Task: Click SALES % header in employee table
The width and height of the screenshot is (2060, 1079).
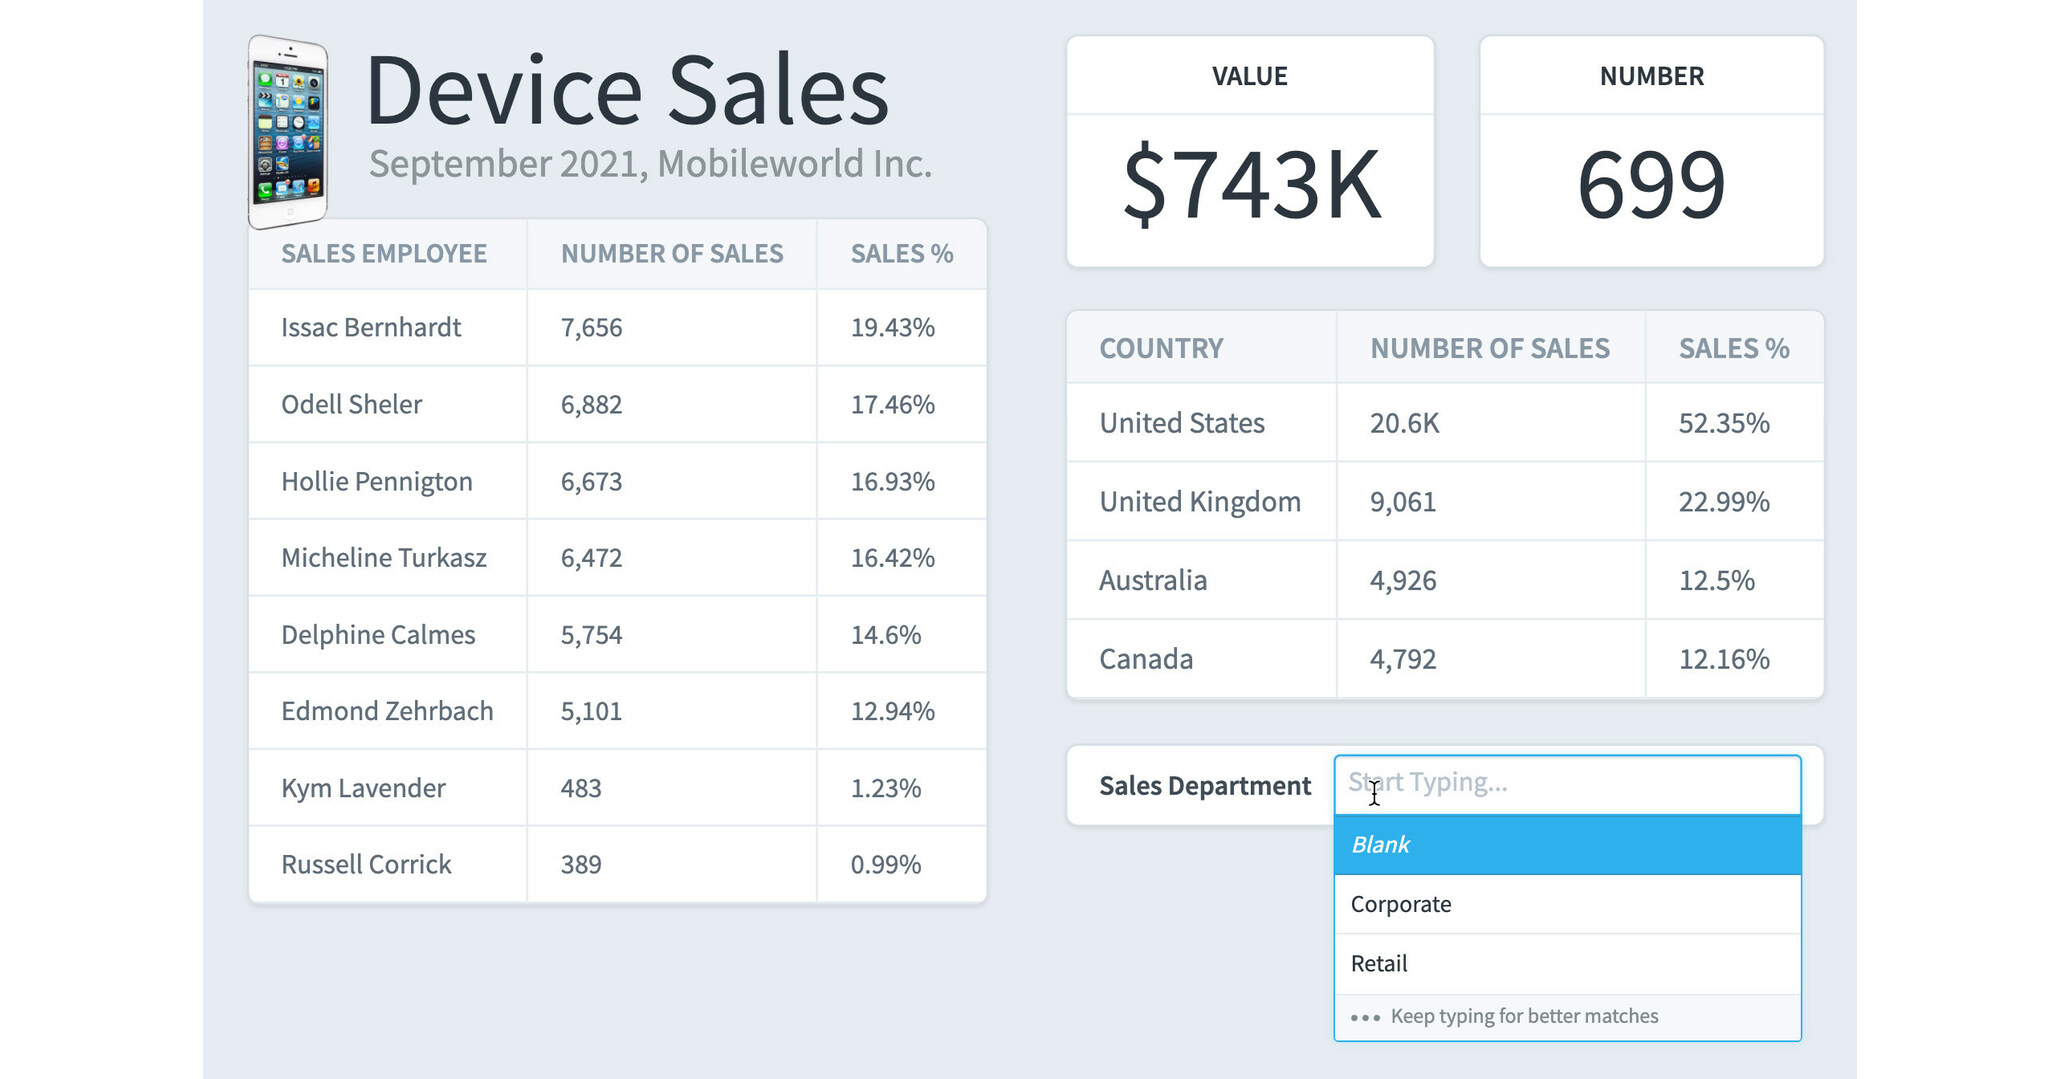Action: [901, 254]
